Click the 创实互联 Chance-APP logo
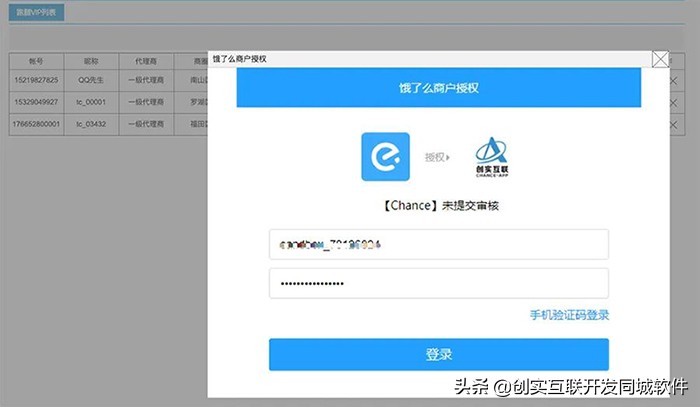700x407 pixels. coord(492,157)
